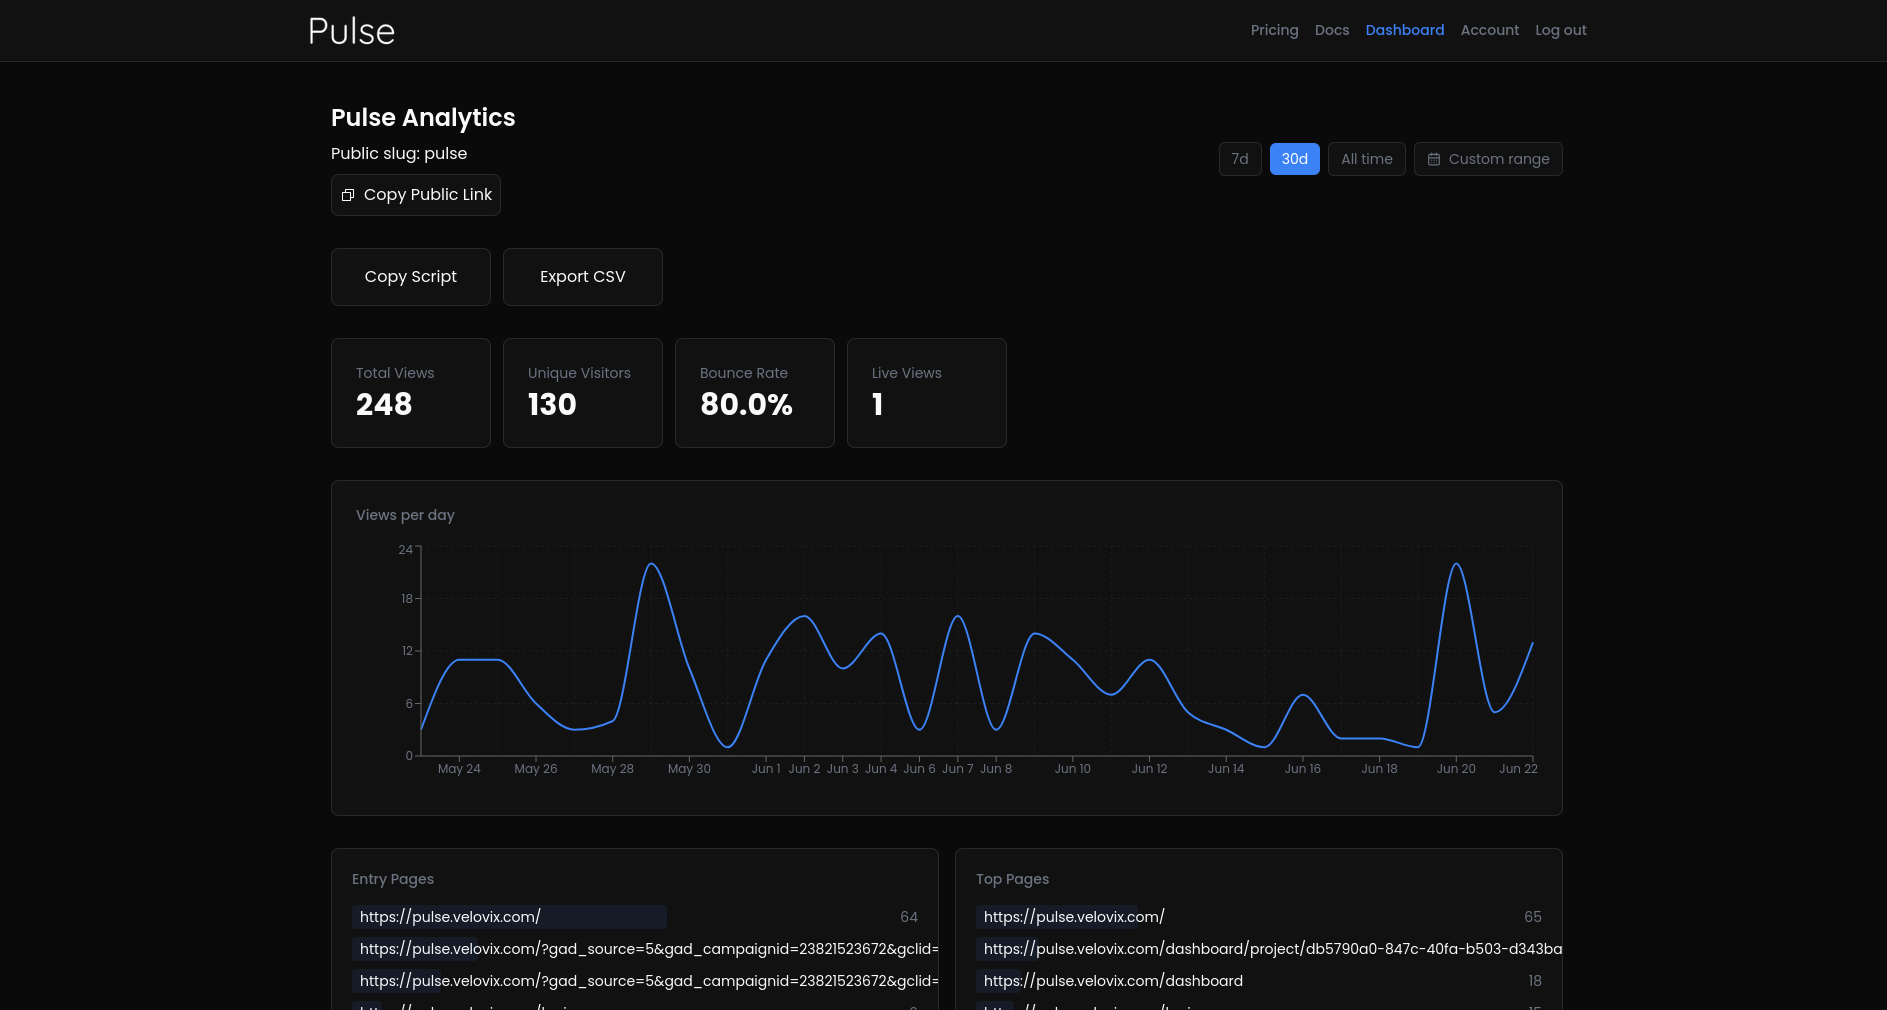Click Top Pages row https://pulse.velovix.com/ with 65
This screenshot has width=1887, height=1010.
click(1259, 917)
